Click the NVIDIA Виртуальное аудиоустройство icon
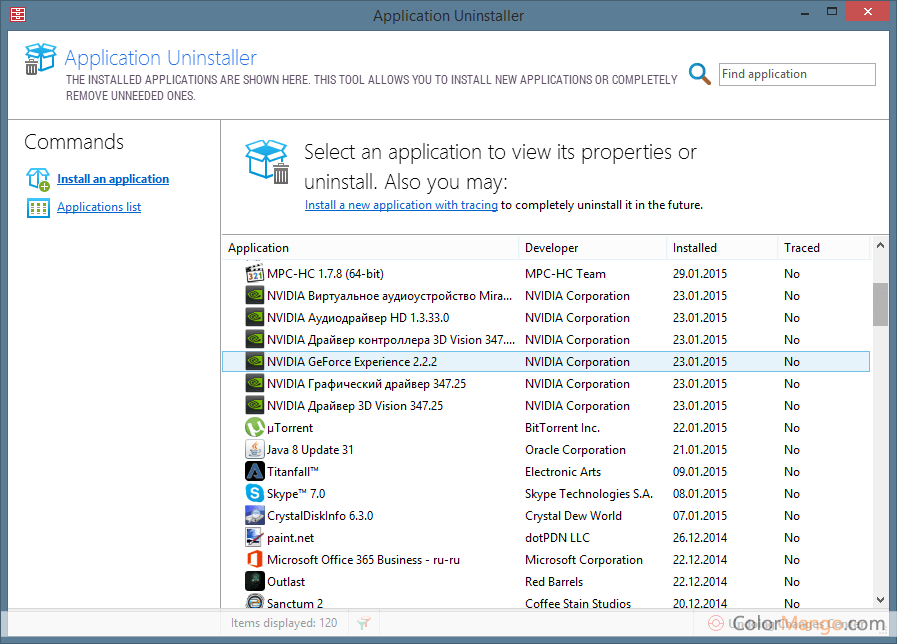 click(255, 295)
